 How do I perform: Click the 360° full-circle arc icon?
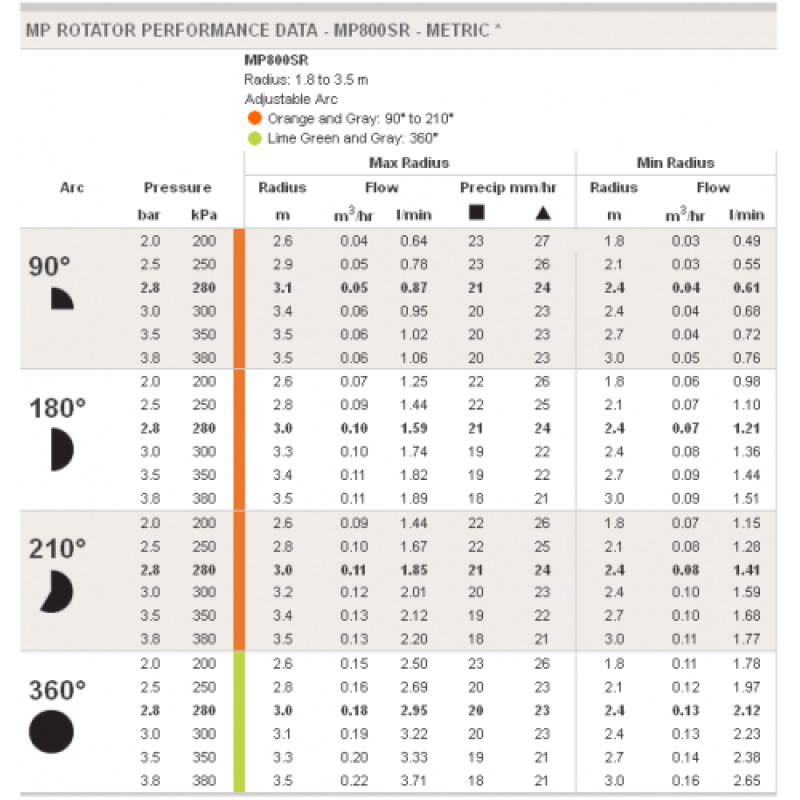coord(52,731)
